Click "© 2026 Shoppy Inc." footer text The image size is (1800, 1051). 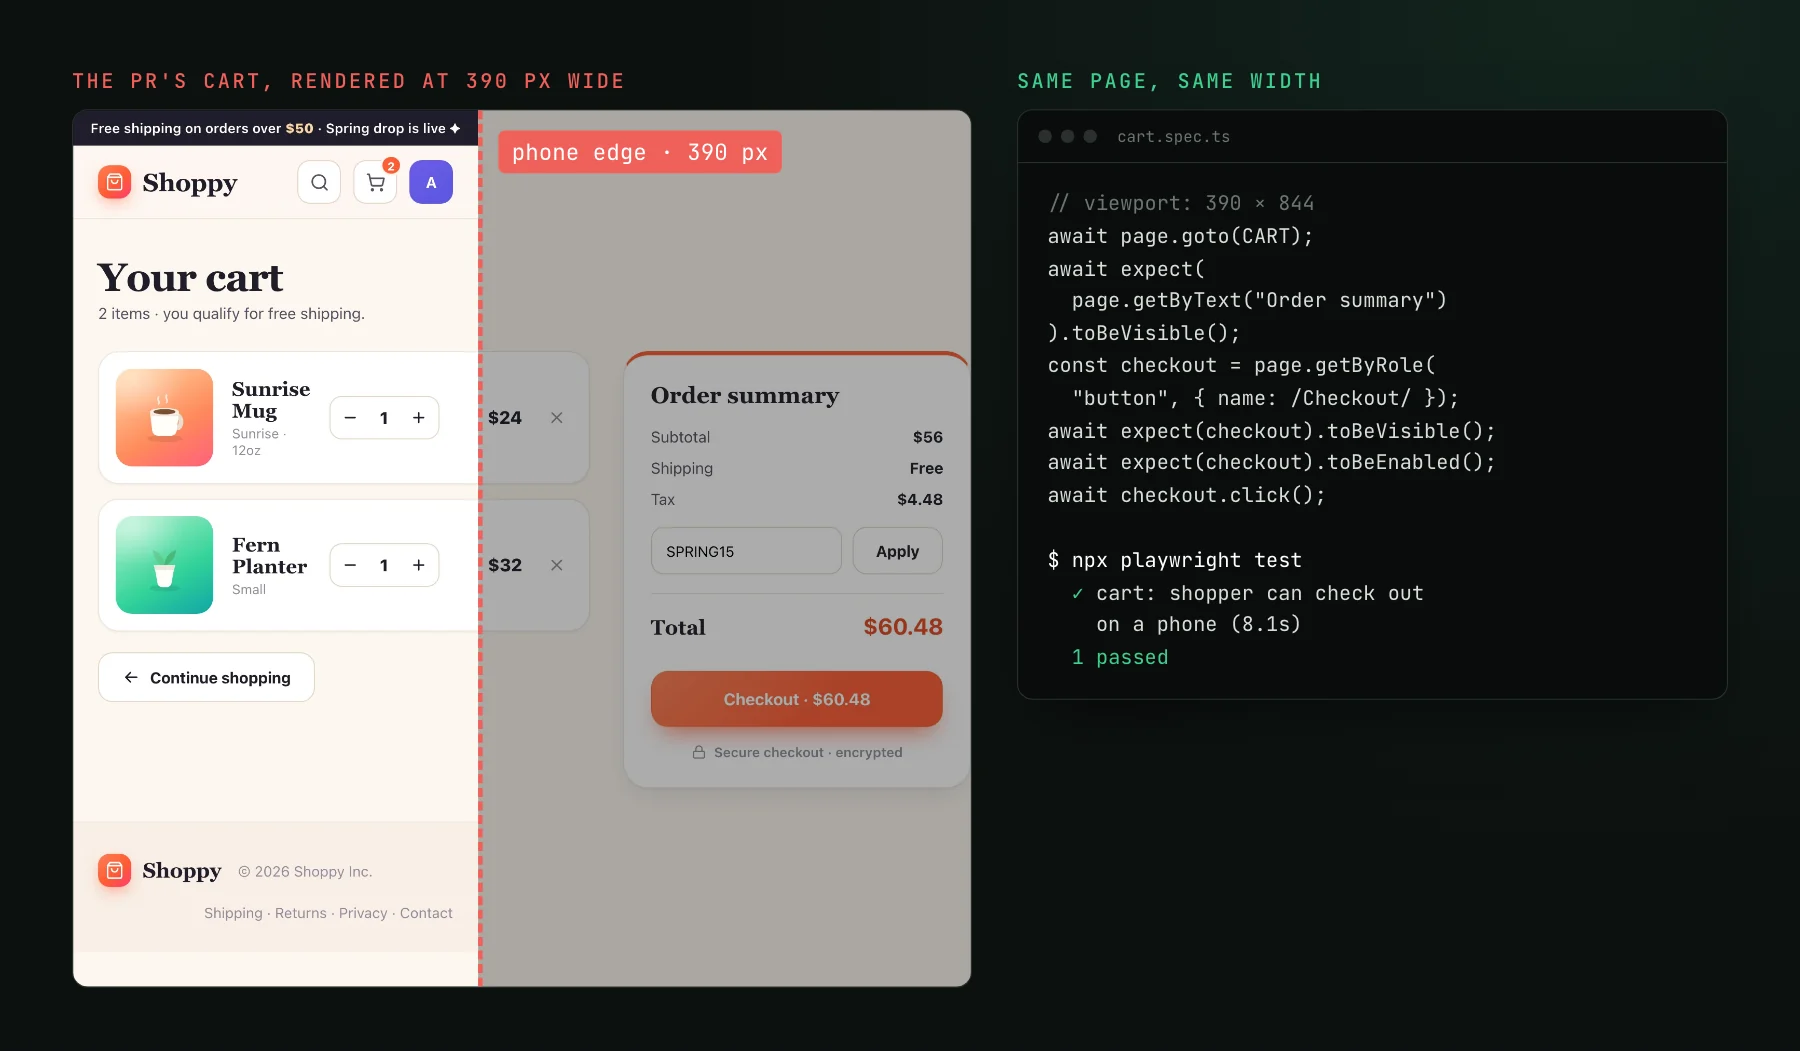pos(305,871)
